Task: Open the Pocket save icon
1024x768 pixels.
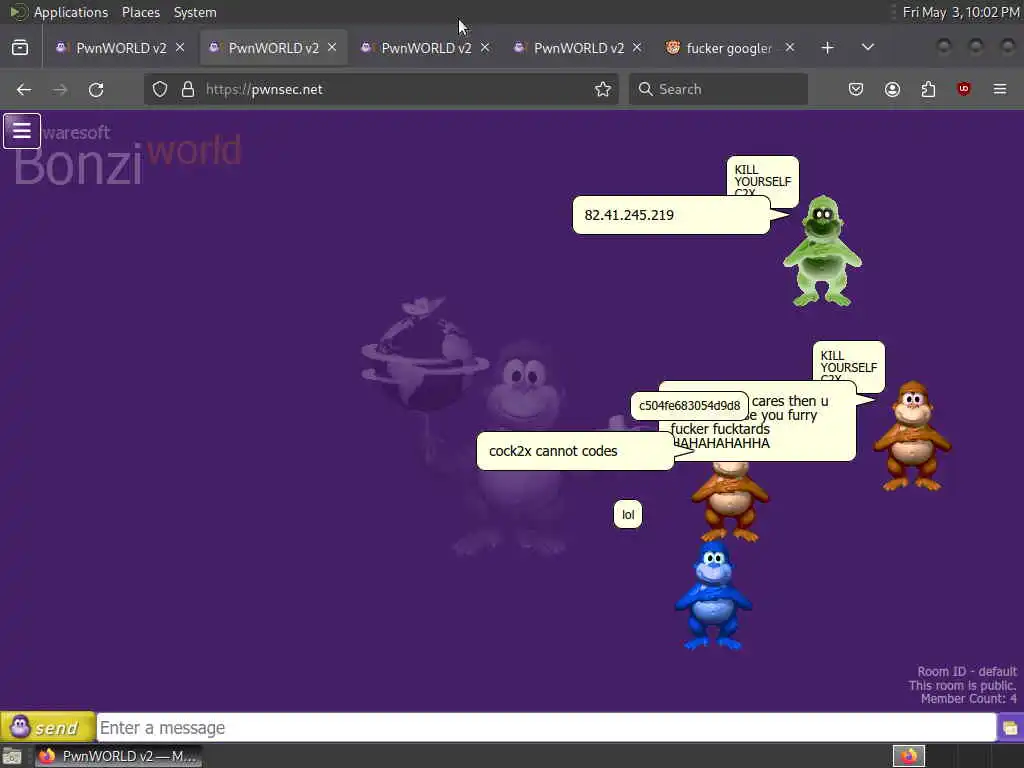Action: [x=856, y=89]
